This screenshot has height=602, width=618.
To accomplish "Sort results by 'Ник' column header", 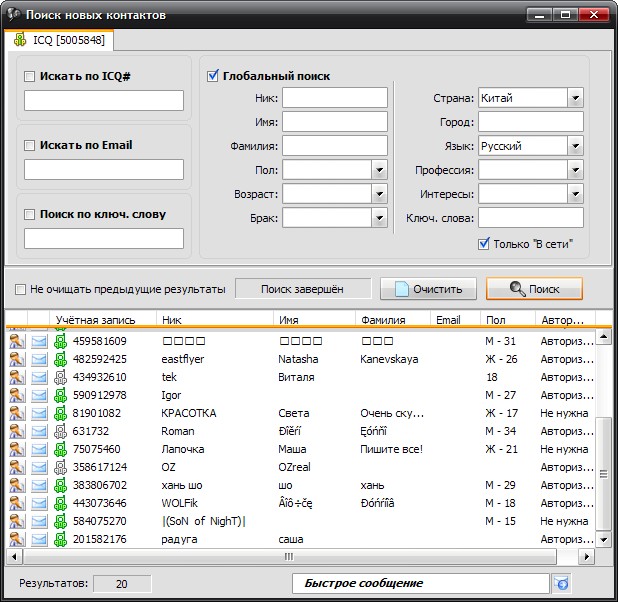I will pos(215,320).
